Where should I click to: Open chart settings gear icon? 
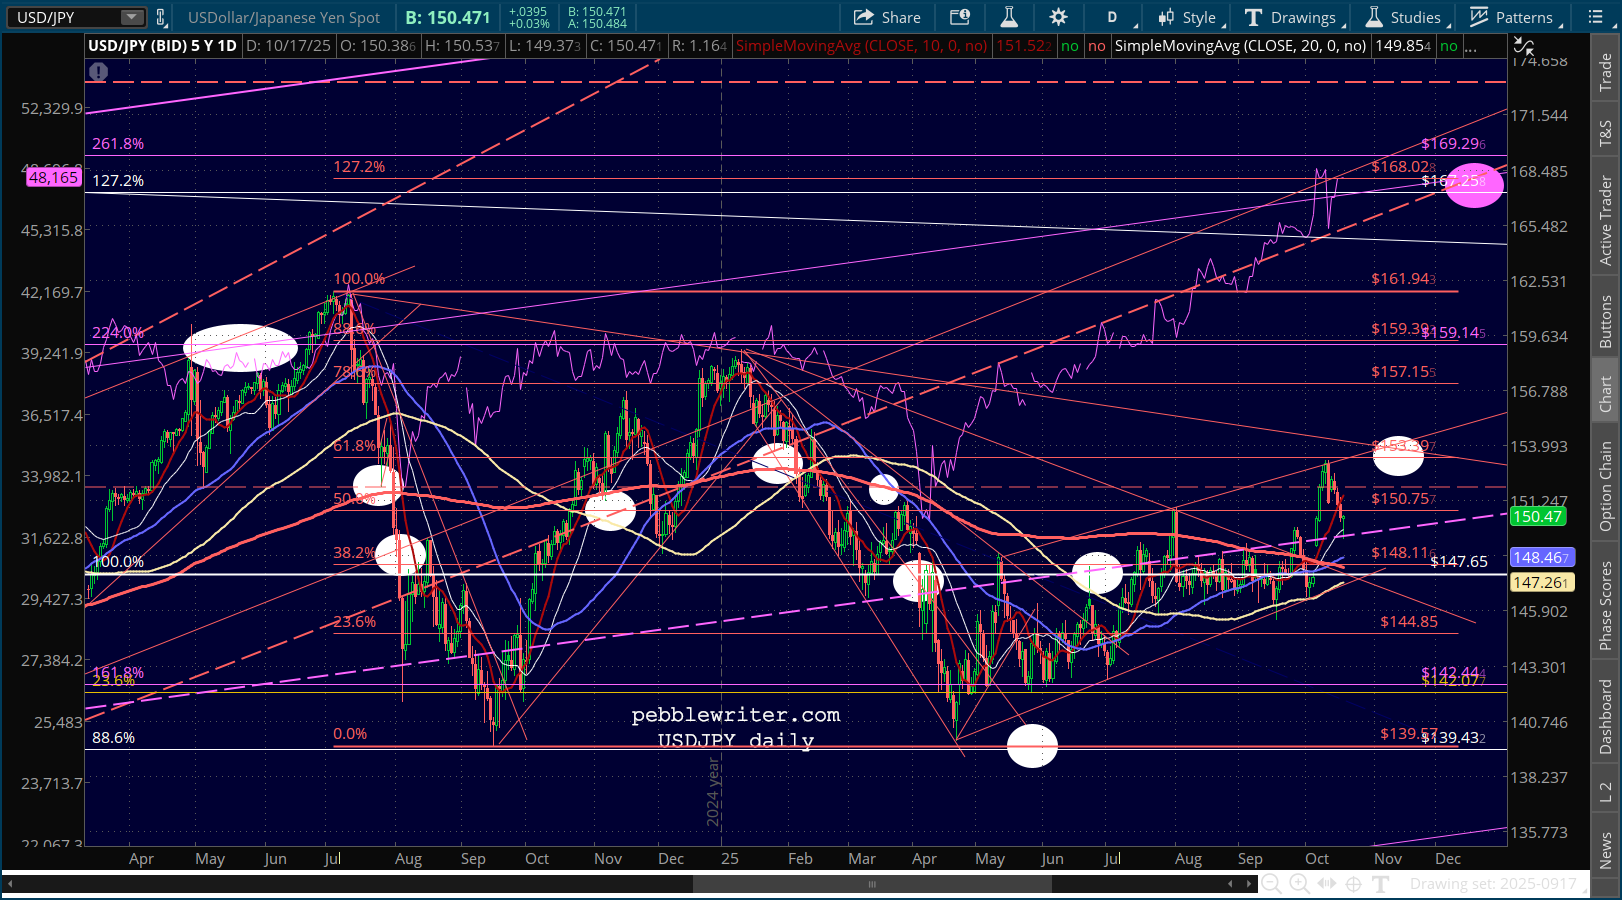(x=1058, y=17)
